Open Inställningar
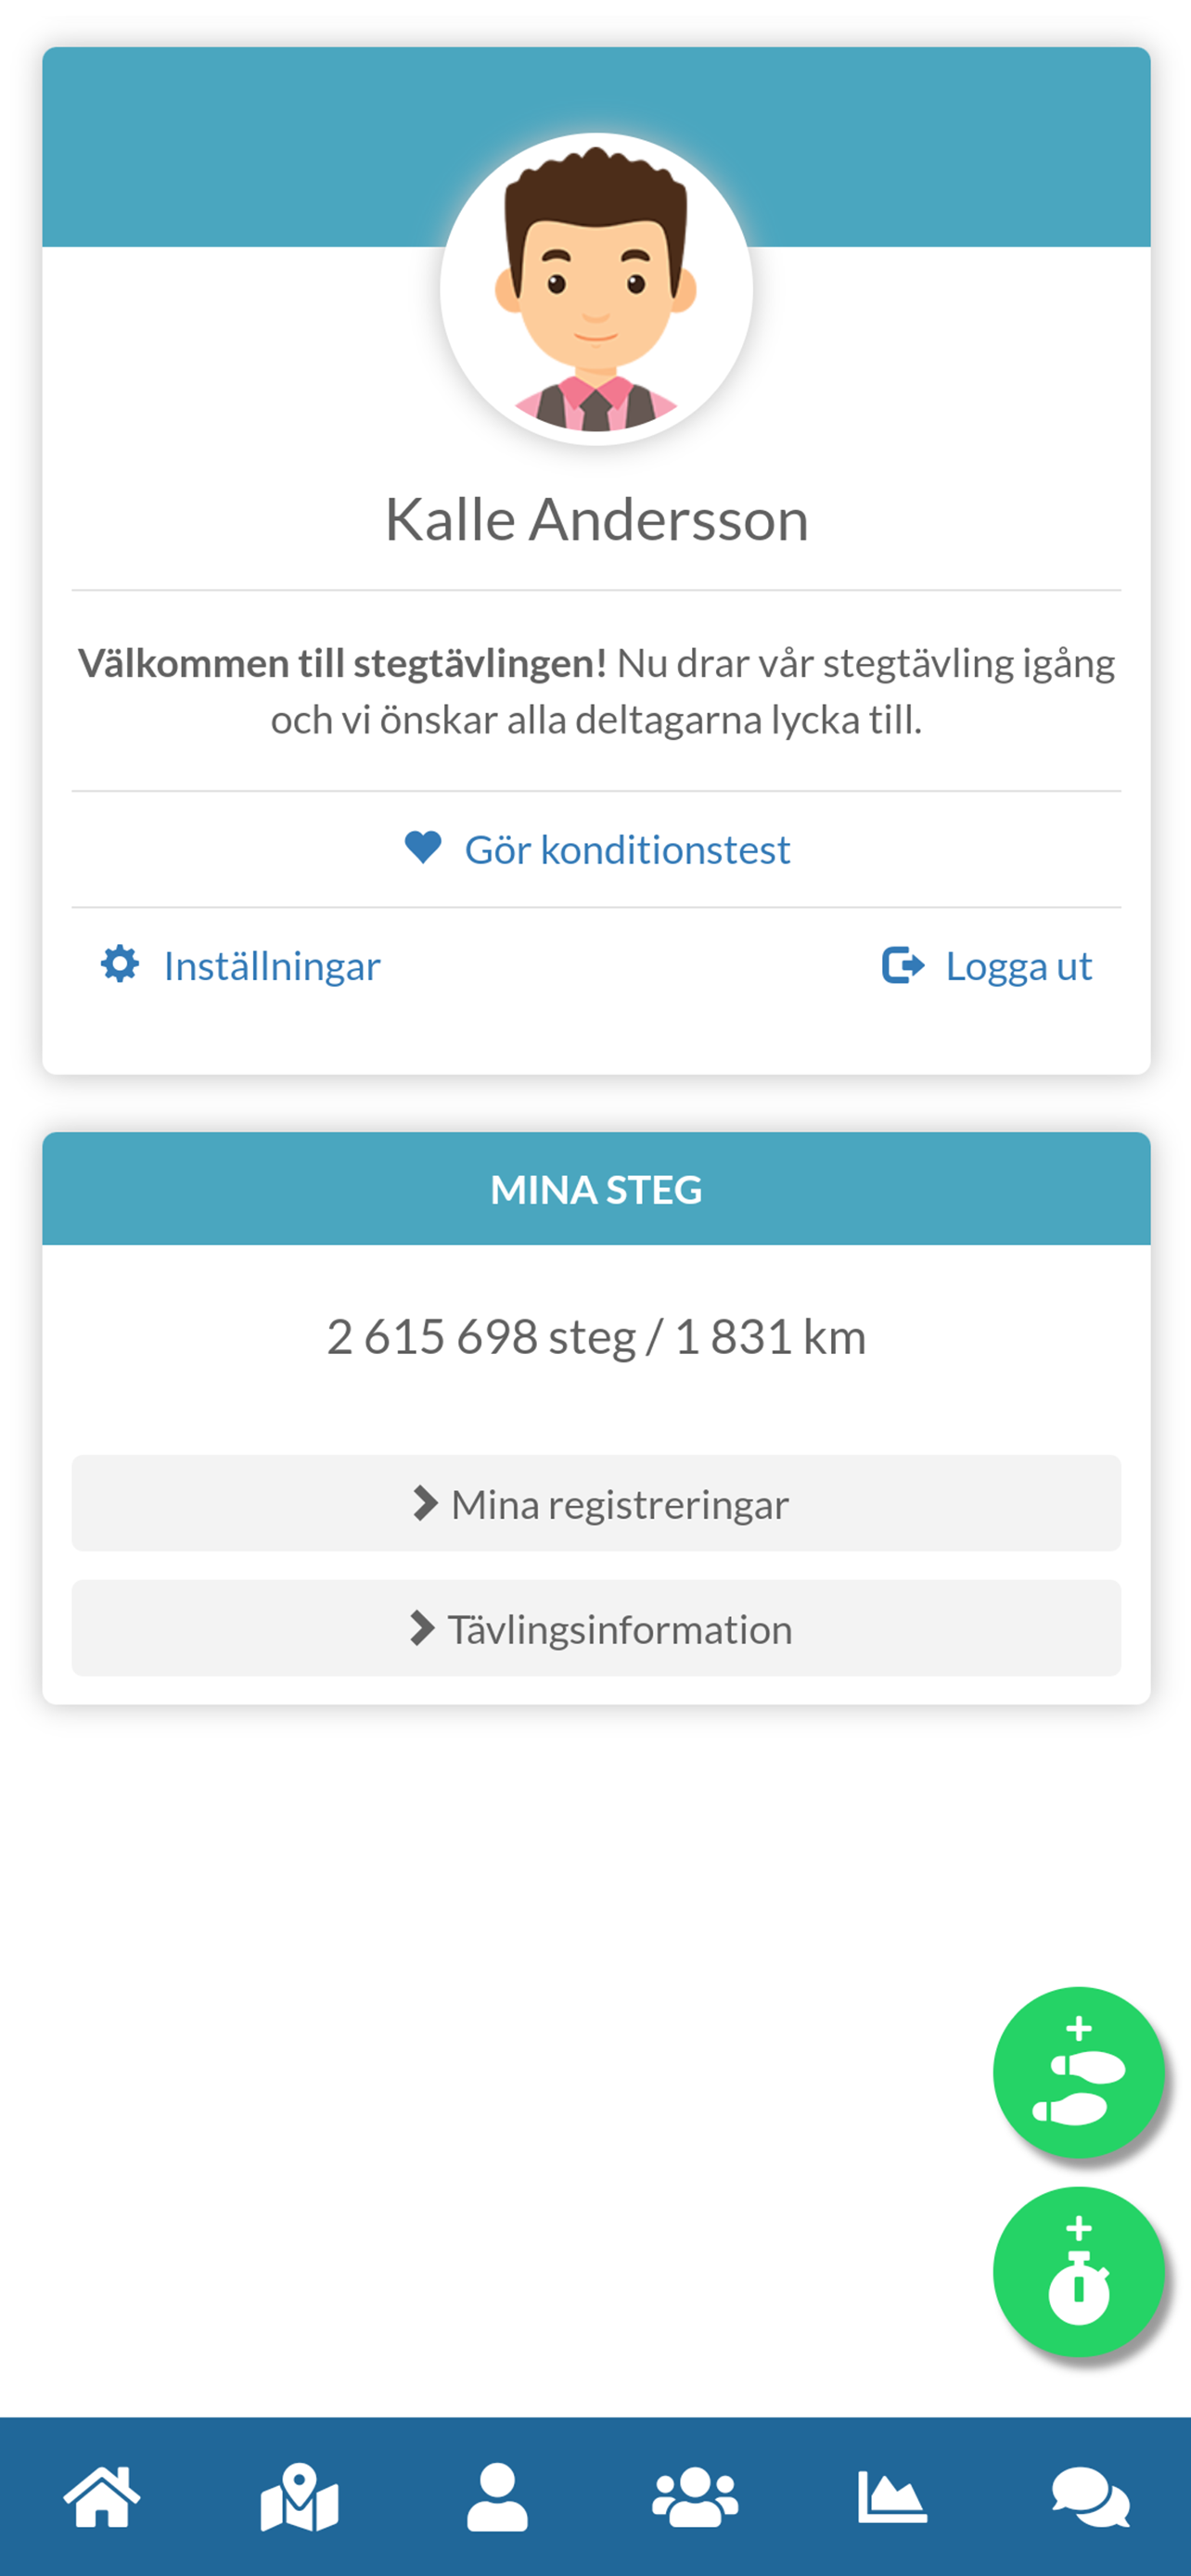 272,964
